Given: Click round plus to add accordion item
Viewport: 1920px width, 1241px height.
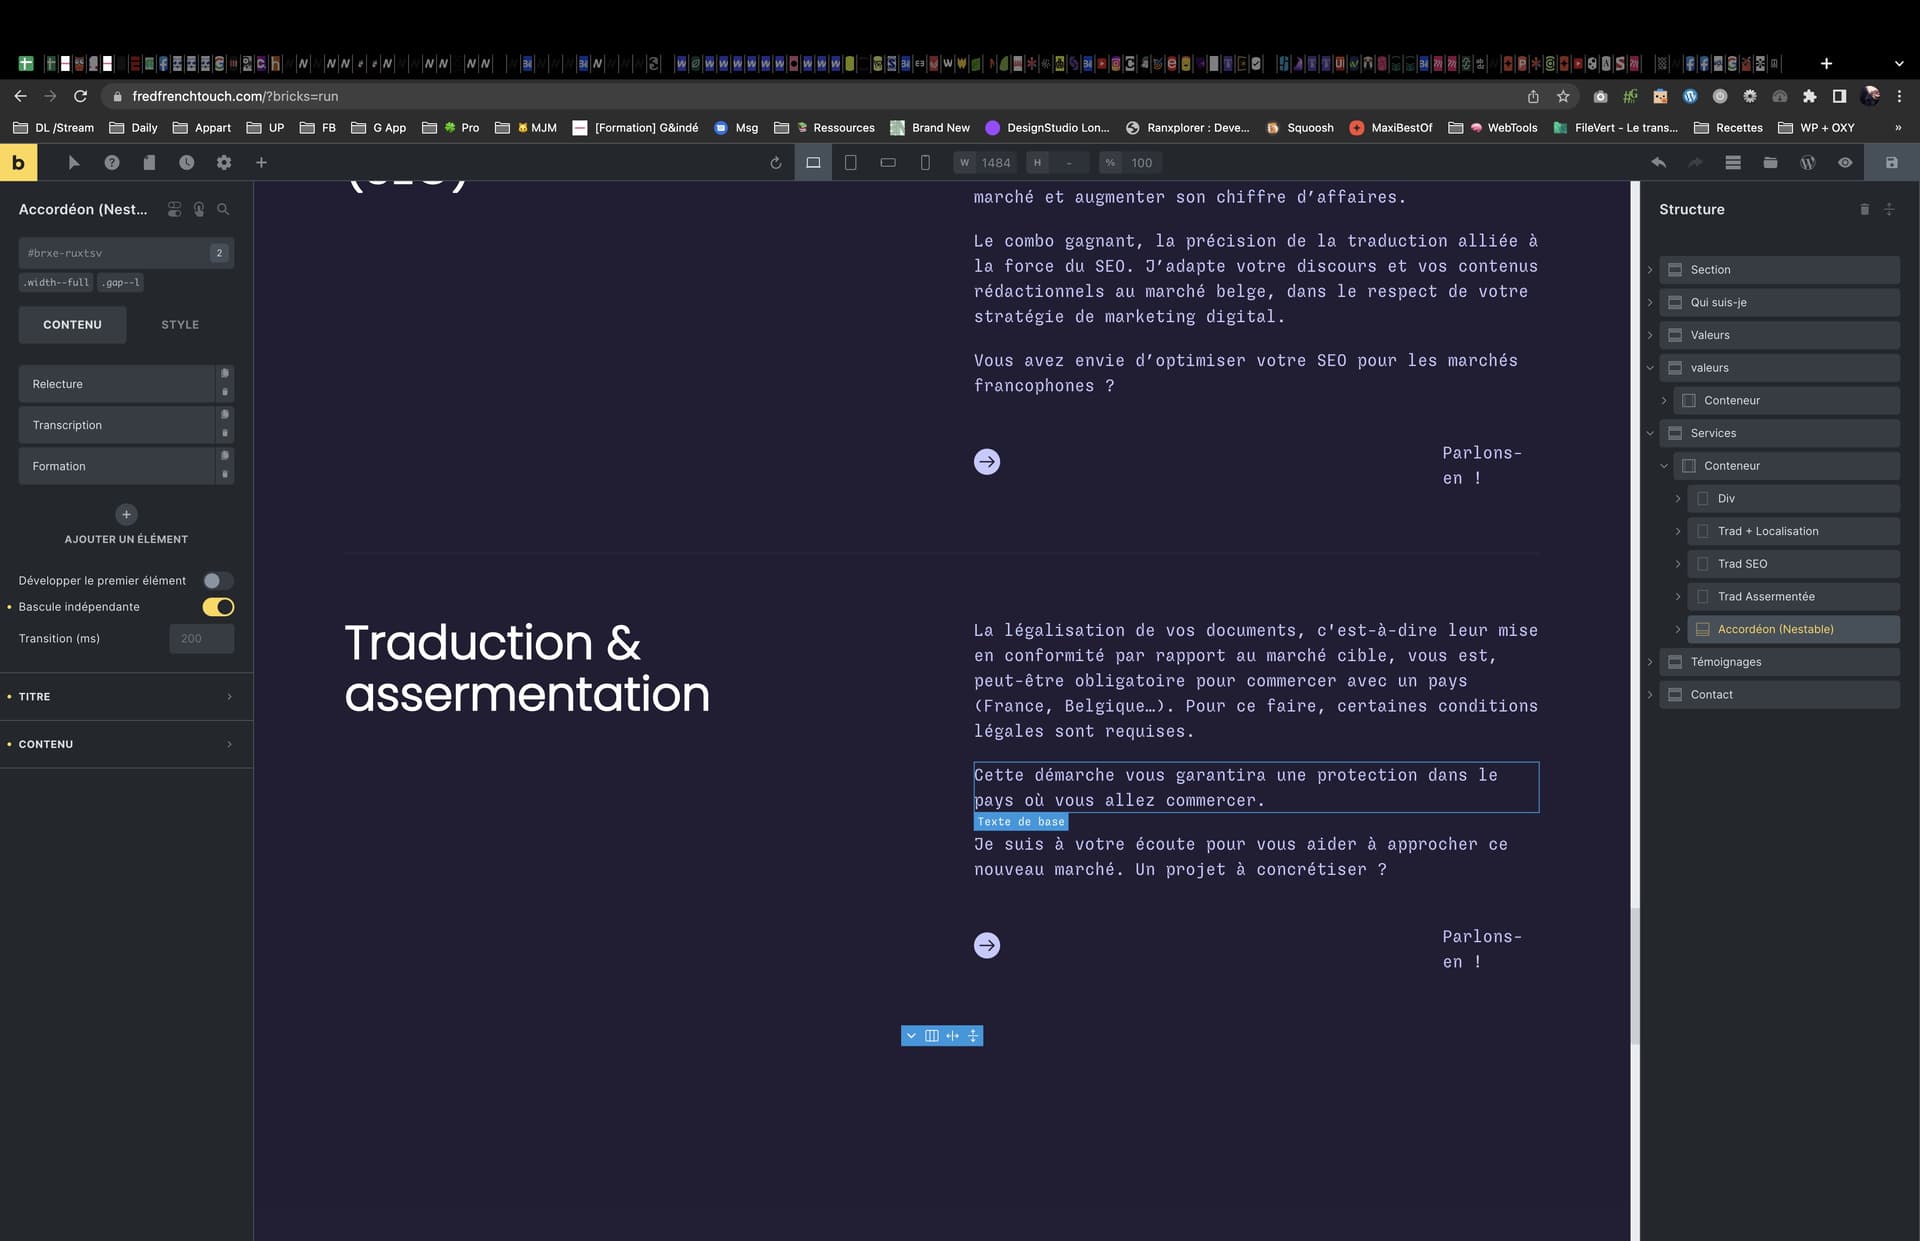Looking at the screenshot, I should point(126,514).
